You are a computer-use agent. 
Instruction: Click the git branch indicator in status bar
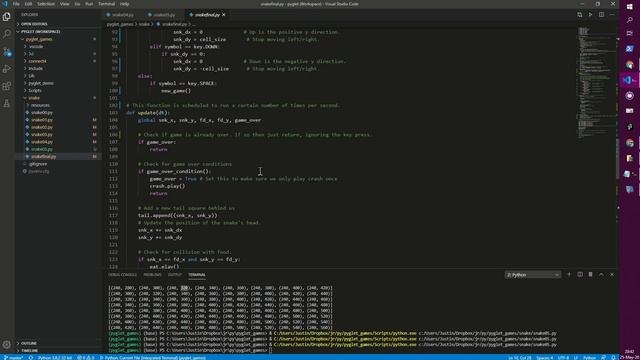click(x=13, y=358)
